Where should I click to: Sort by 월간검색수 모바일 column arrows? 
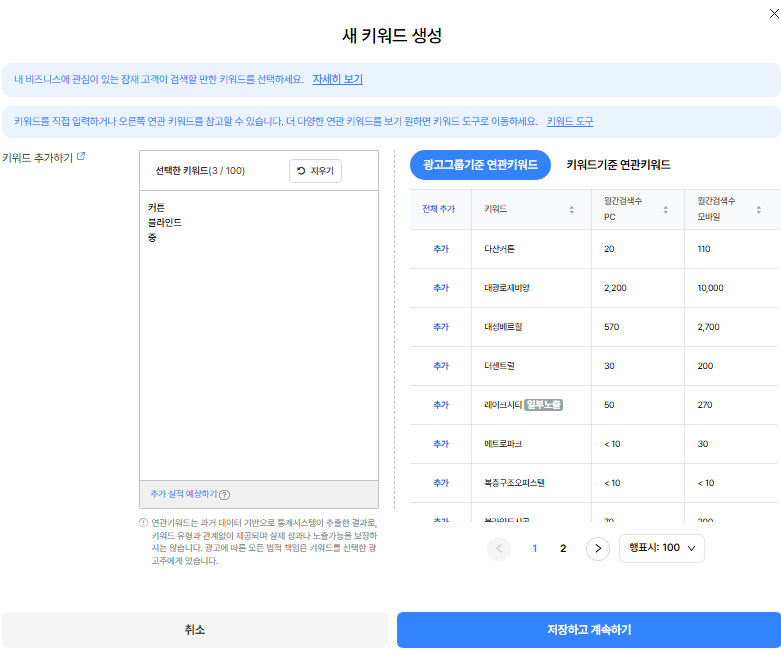759,210
